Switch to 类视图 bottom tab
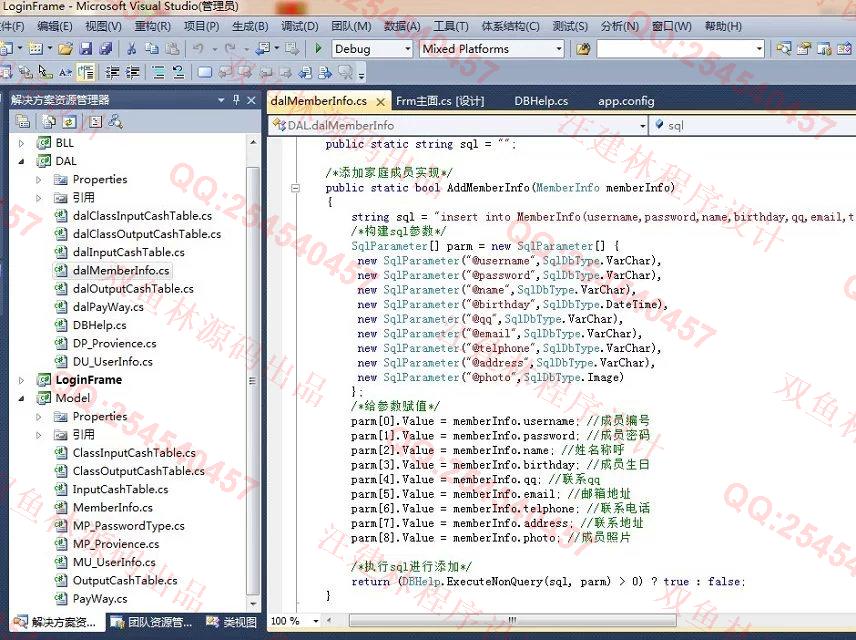The image size is (856, 640). (231, 622)
